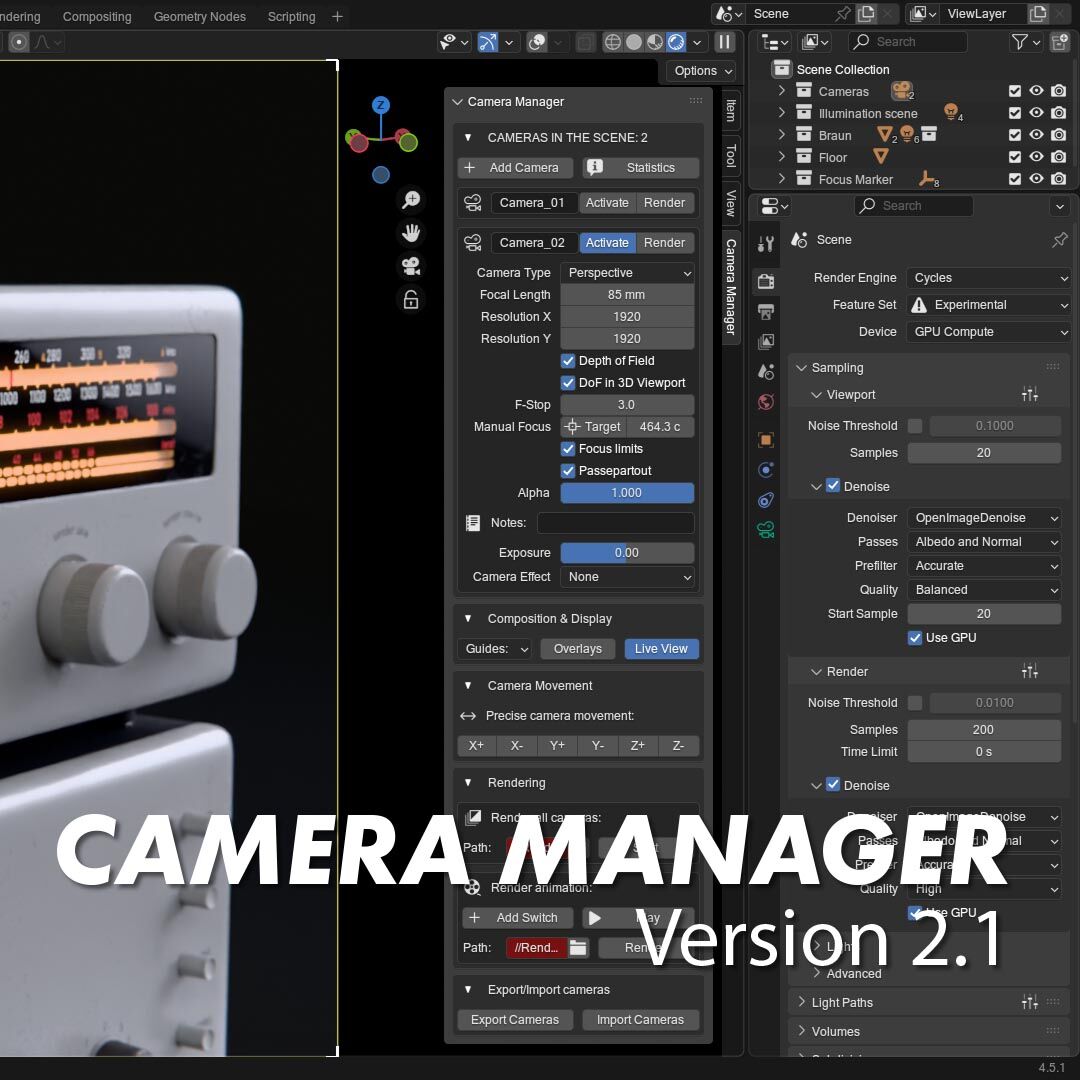
Task: Adjust the Alpha slider
Action: 627,493
